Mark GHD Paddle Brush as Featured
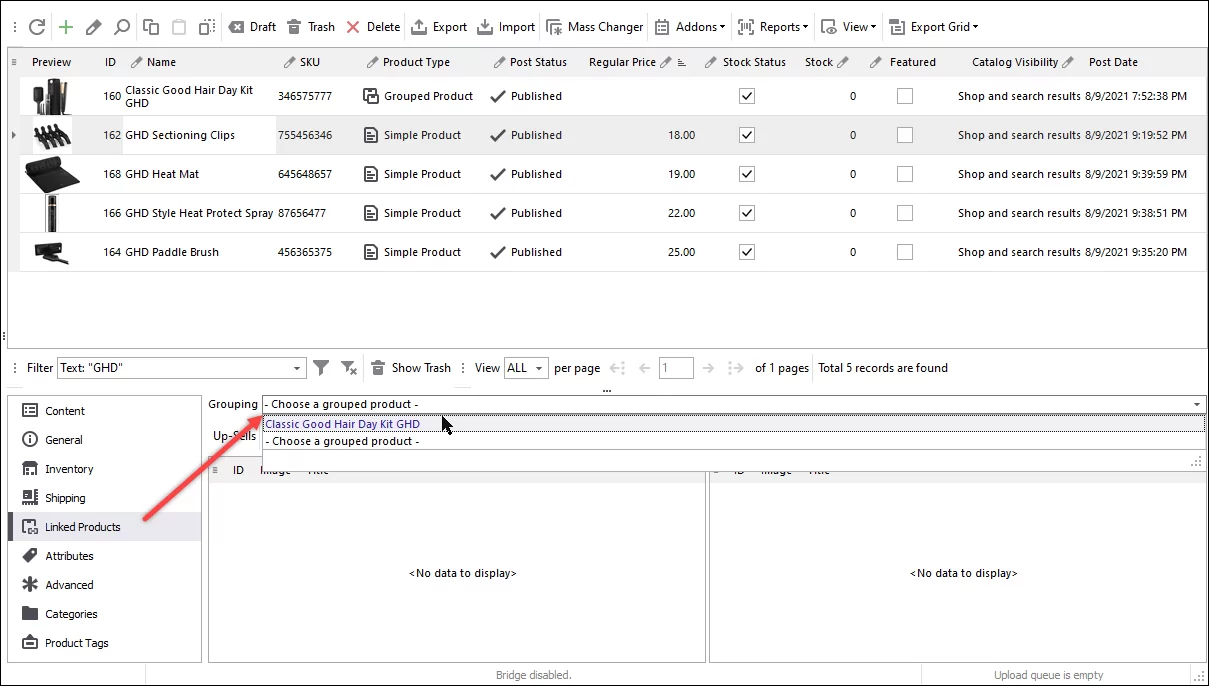Image resolution: width=1209 pixels, height=686 pixels. [905, 252]
